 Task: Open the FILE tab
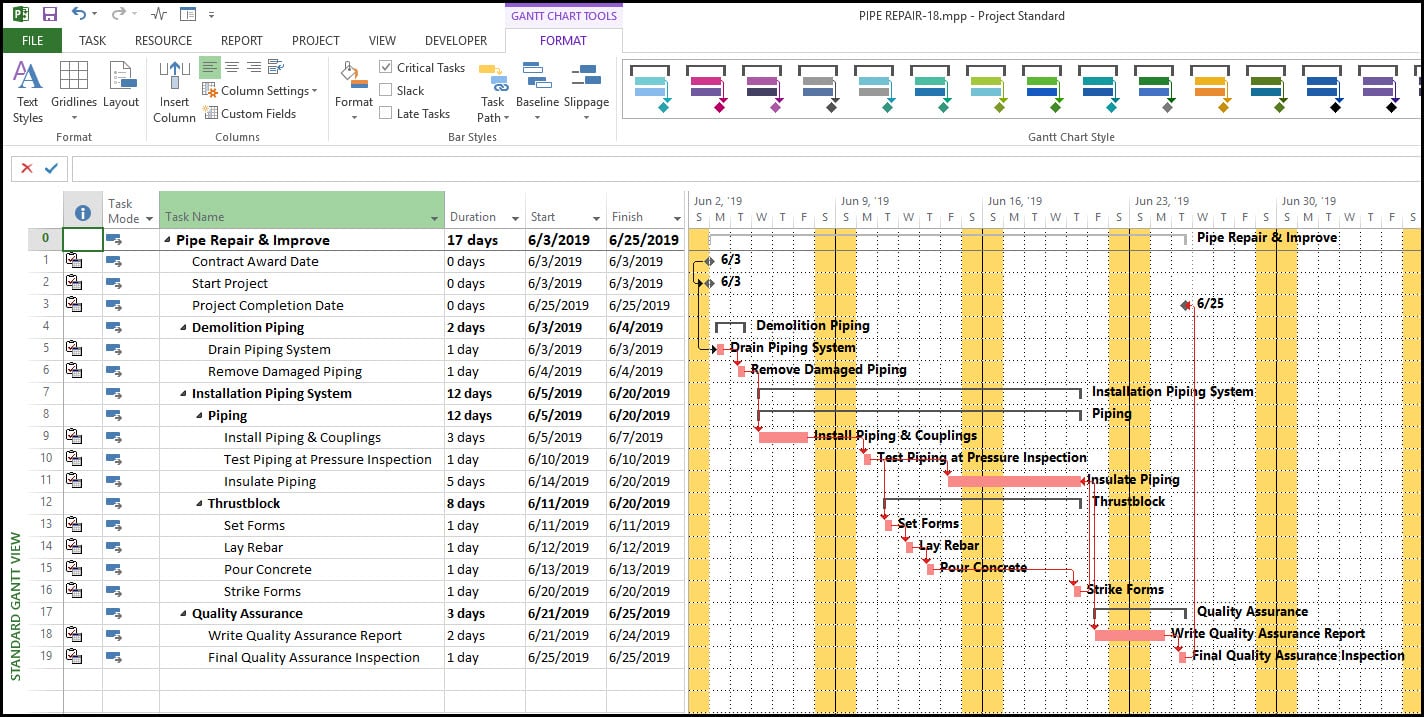click(32, 41)
